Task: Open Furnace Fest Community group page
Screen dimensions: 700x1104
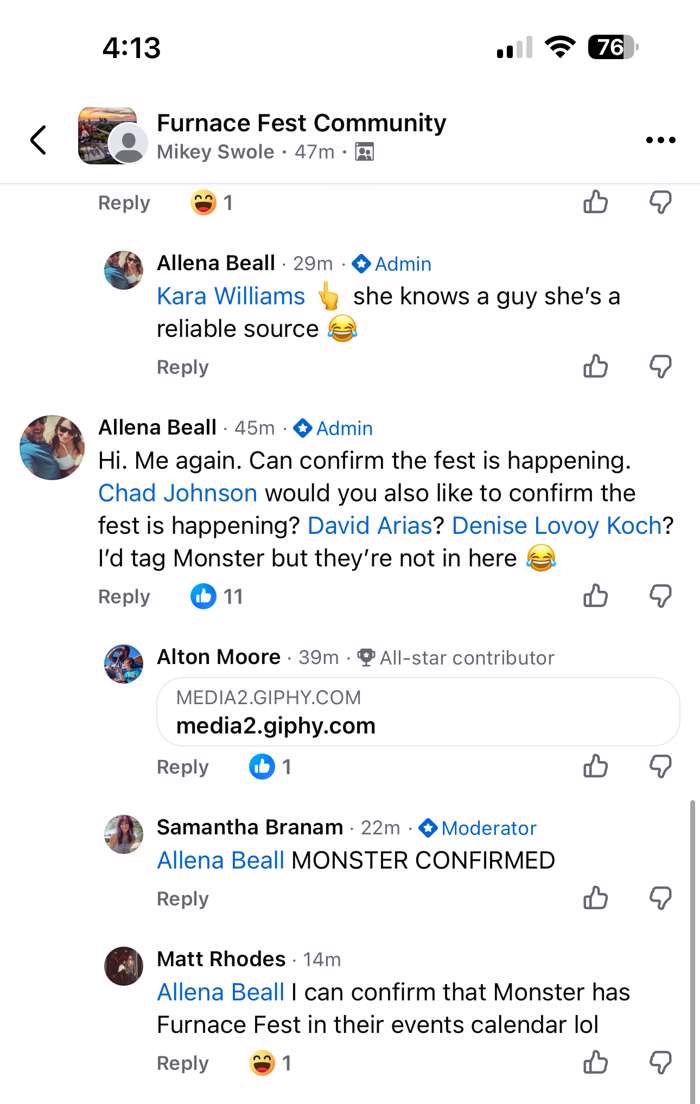Action: (301, 123)
